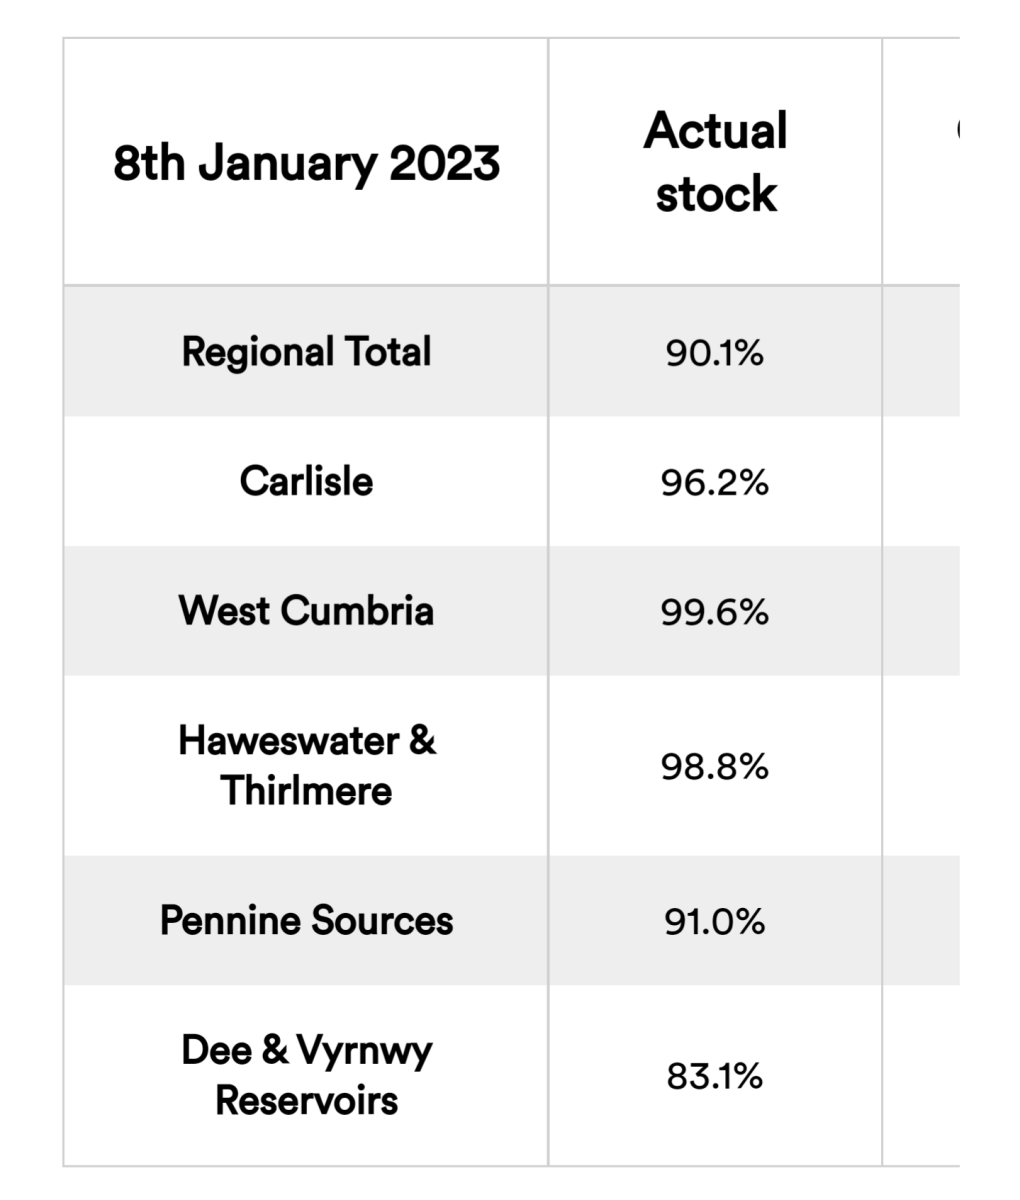
Task: Select the Pennine Sources row label
Action: (306, 920)
